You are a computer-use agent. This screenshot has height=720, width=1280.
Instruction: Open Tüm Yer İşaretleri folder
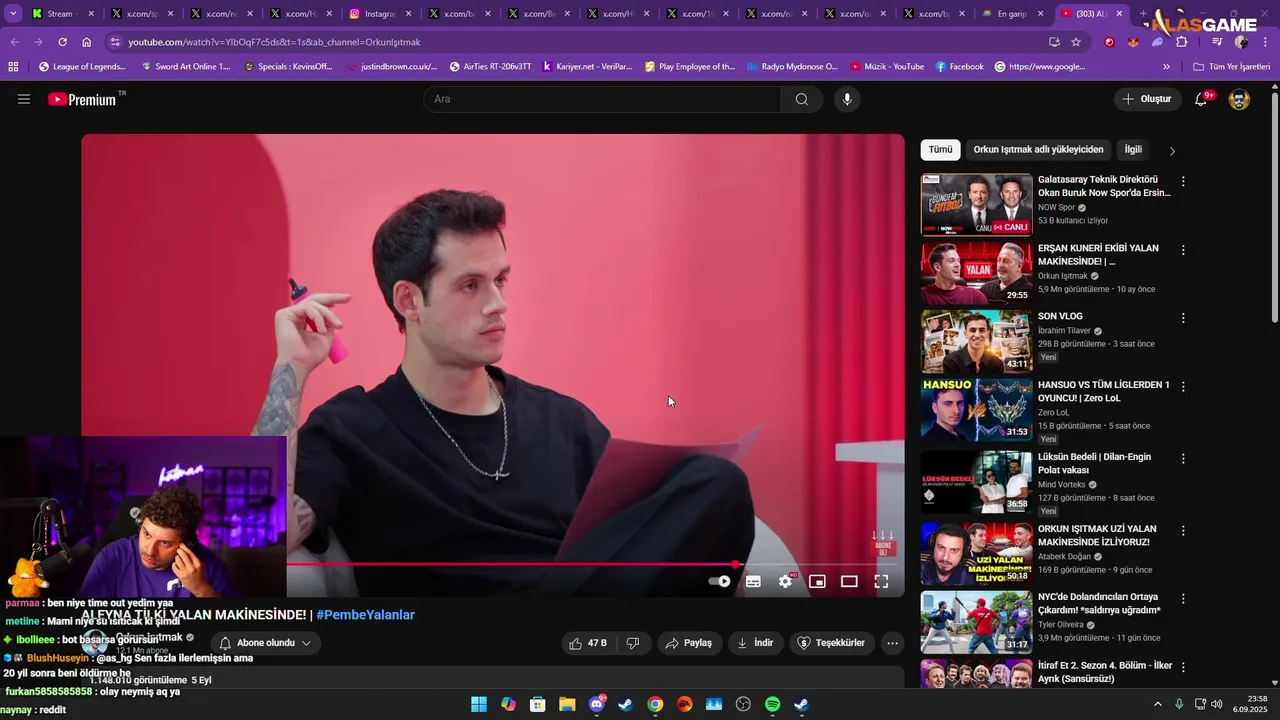1231,67
